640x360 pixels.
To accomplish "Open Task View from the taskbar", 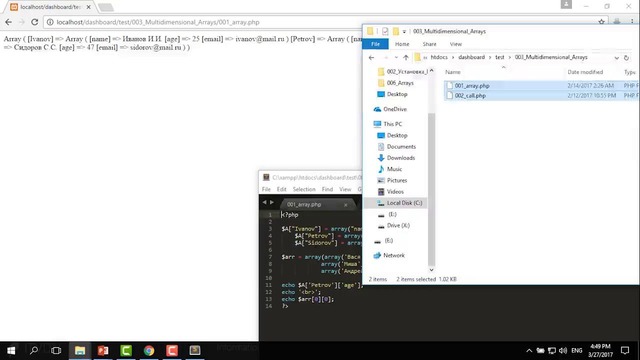I will pos(56,351).
